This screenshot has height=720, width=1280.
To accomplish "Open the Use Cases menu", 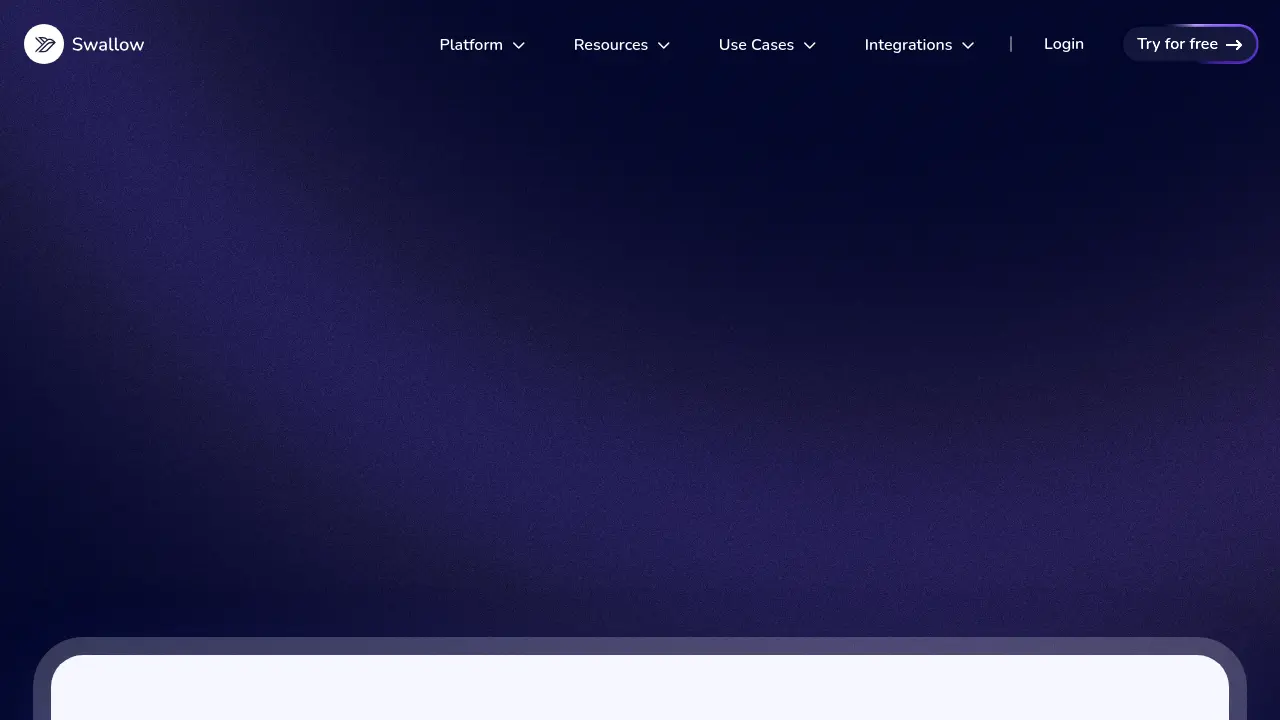I will tap(756, 45).
